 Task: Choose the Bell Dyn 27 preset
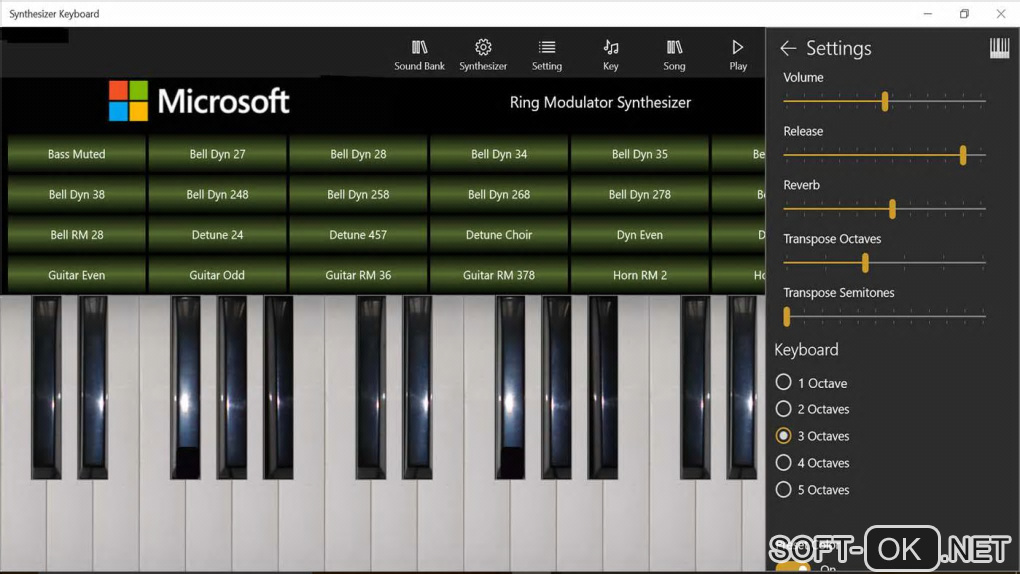[217, 154]
